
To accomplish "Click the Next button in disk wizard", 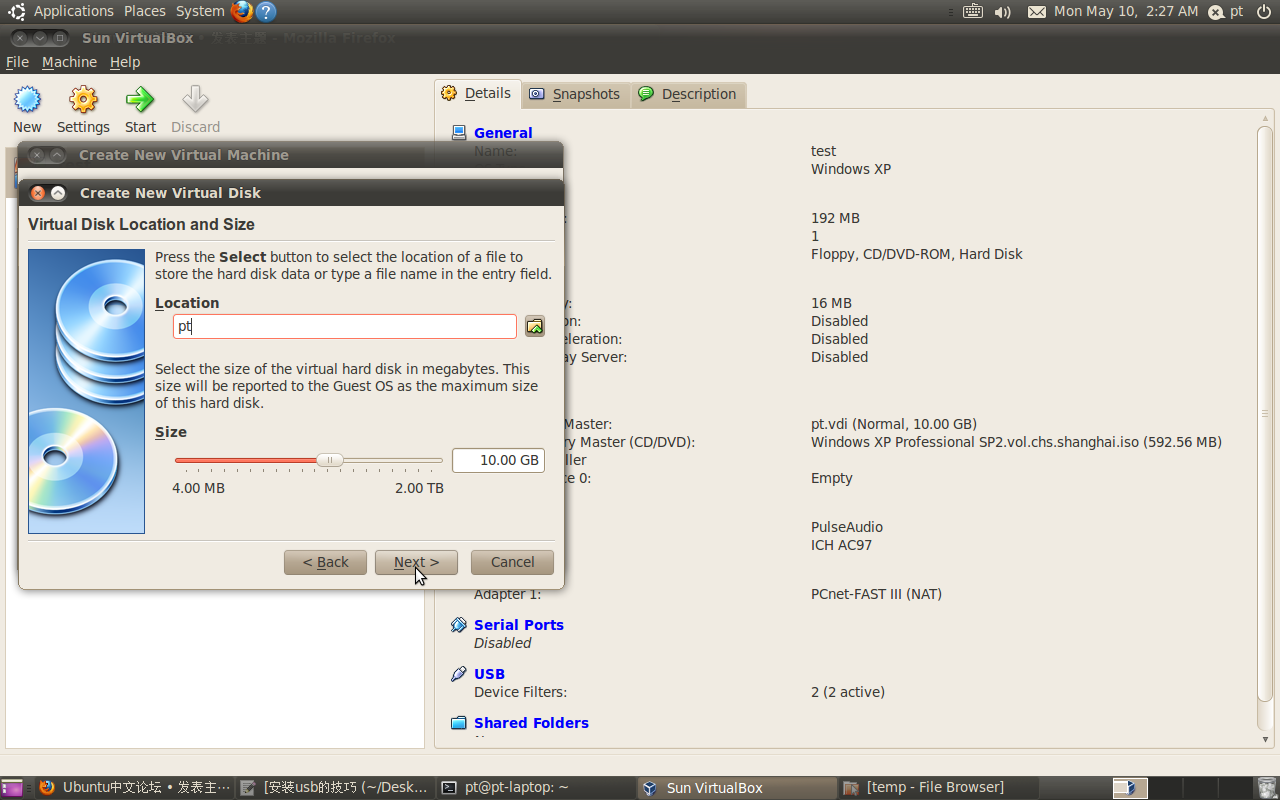I will [416, 562].
